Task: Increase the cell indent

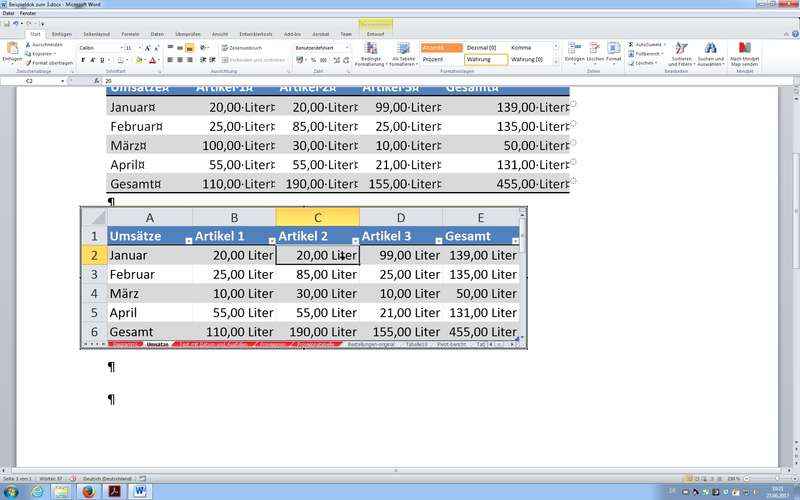Action: click(x=212, y=60)
